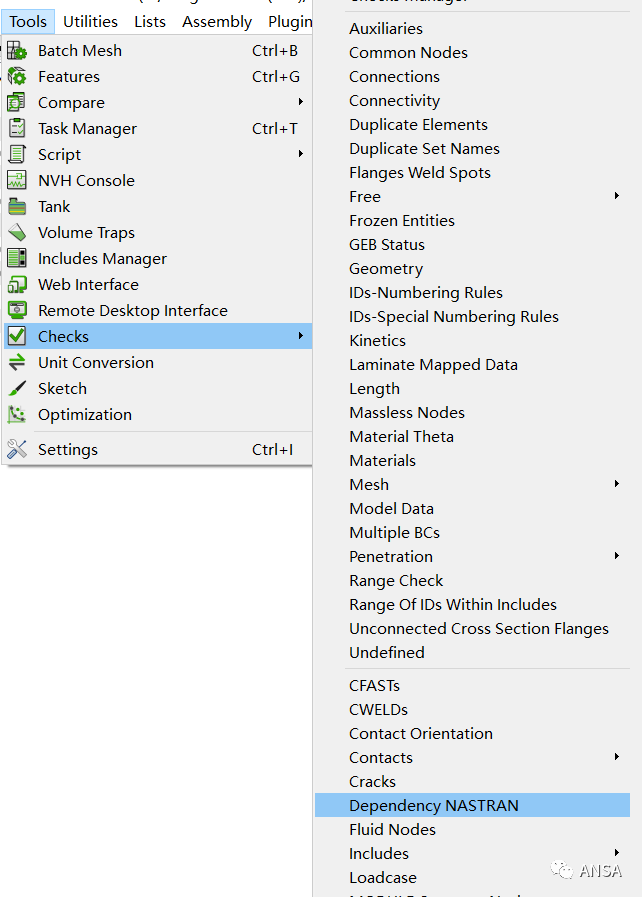Viewport: 642px width, 897px height.
Task: Open the Assembly menu
Action: pos(217,22)
